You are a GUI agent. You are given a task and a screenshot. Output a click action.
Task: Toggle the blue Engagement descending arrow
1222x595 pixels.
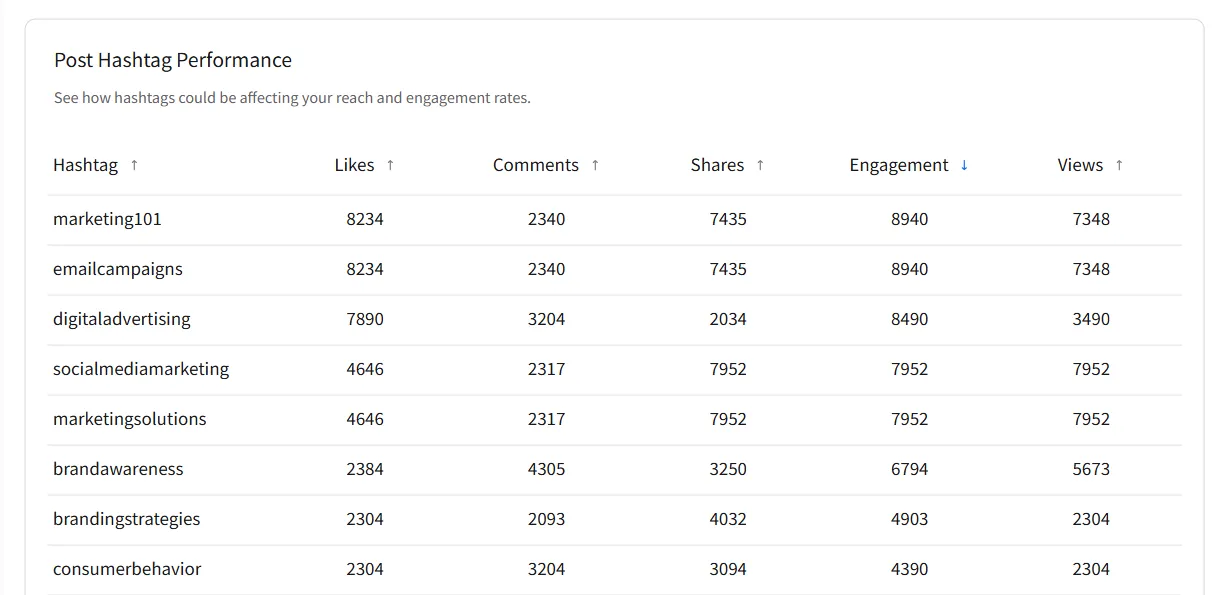click(964, 165)
